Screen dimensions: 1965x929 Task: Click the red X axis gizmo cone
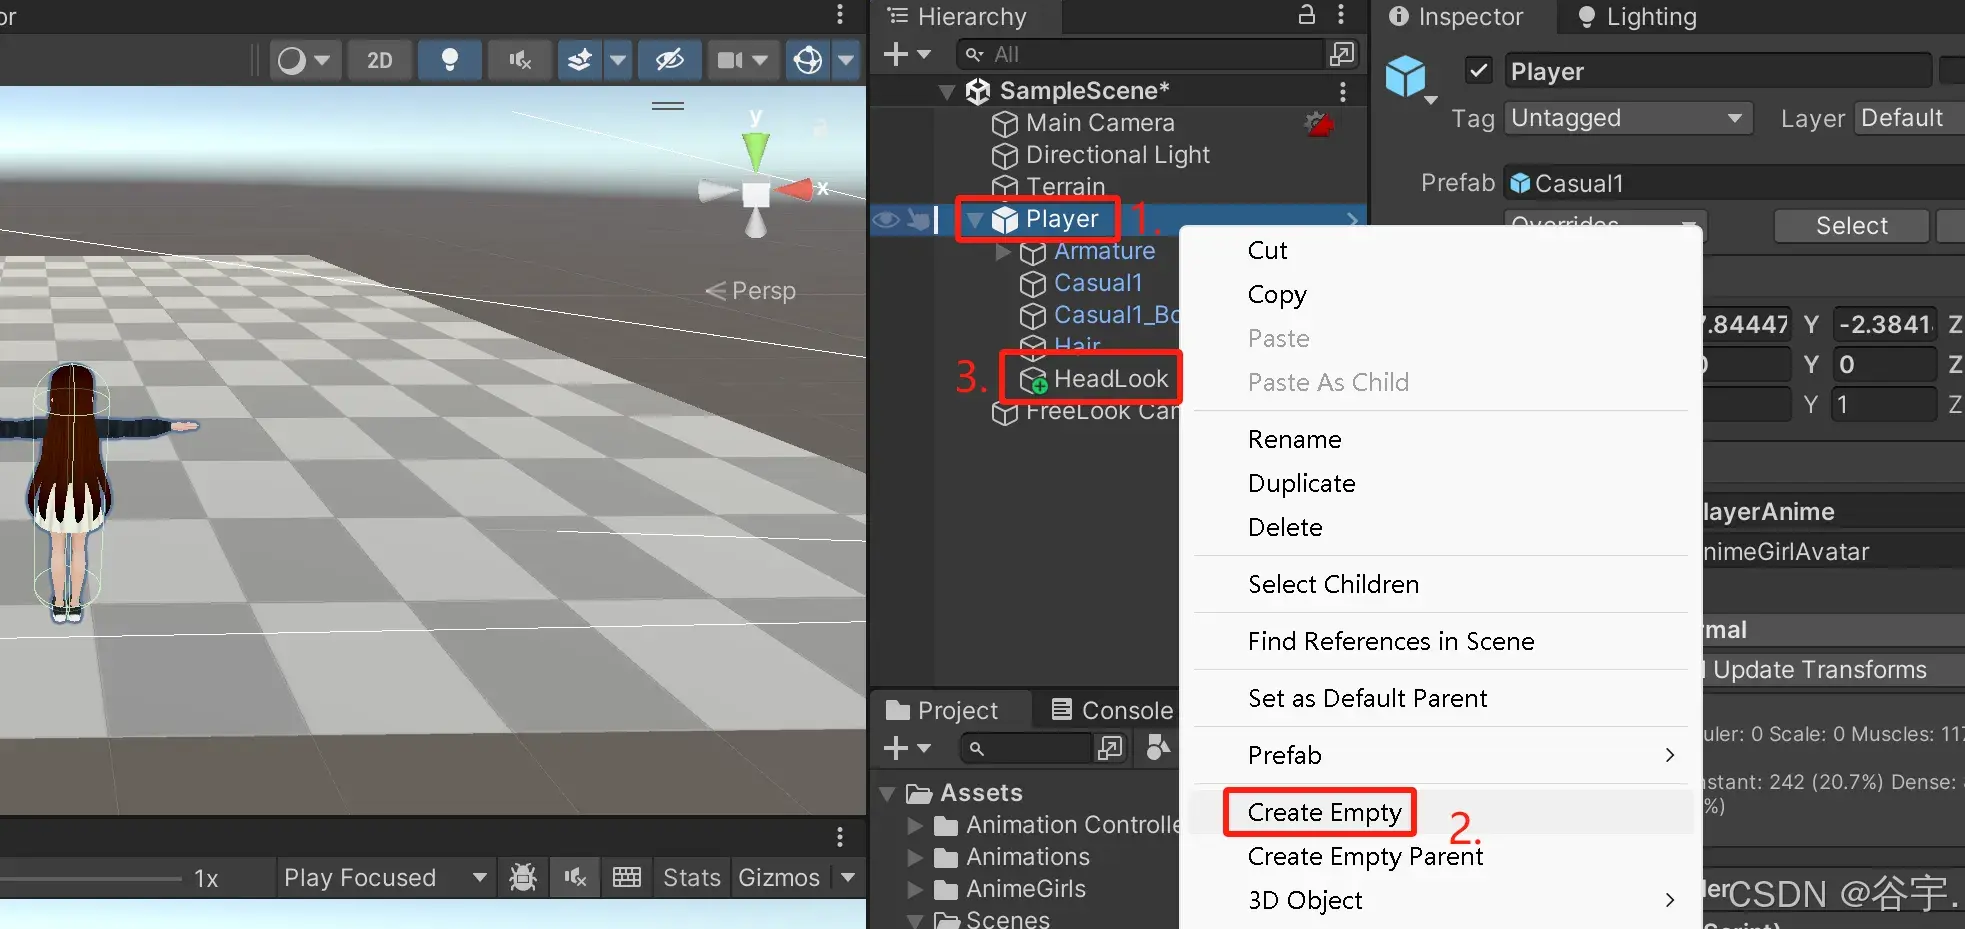pos(795,189)
